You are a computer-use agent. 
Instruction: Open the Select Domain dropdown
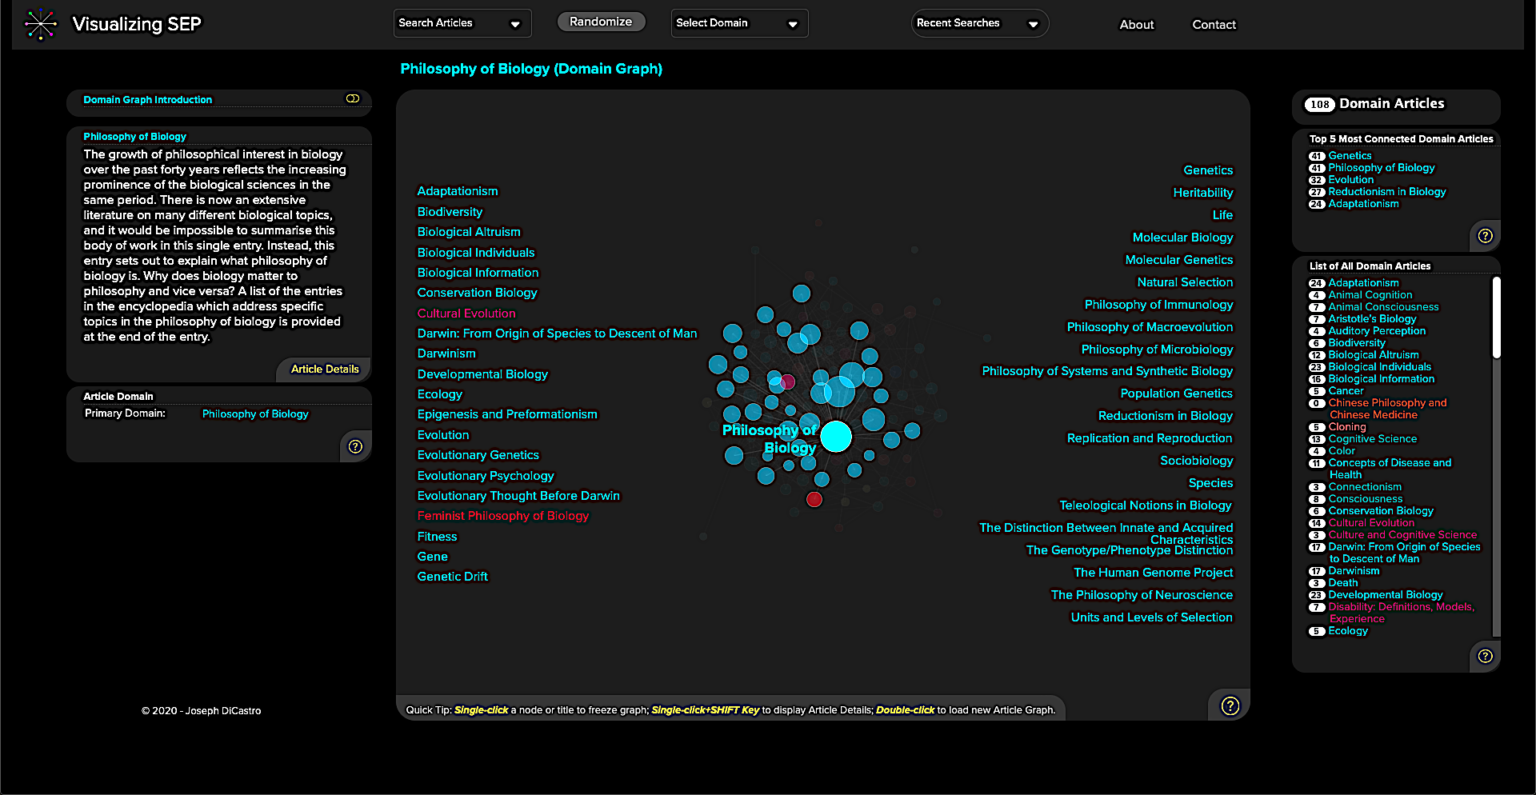(739, 22)
